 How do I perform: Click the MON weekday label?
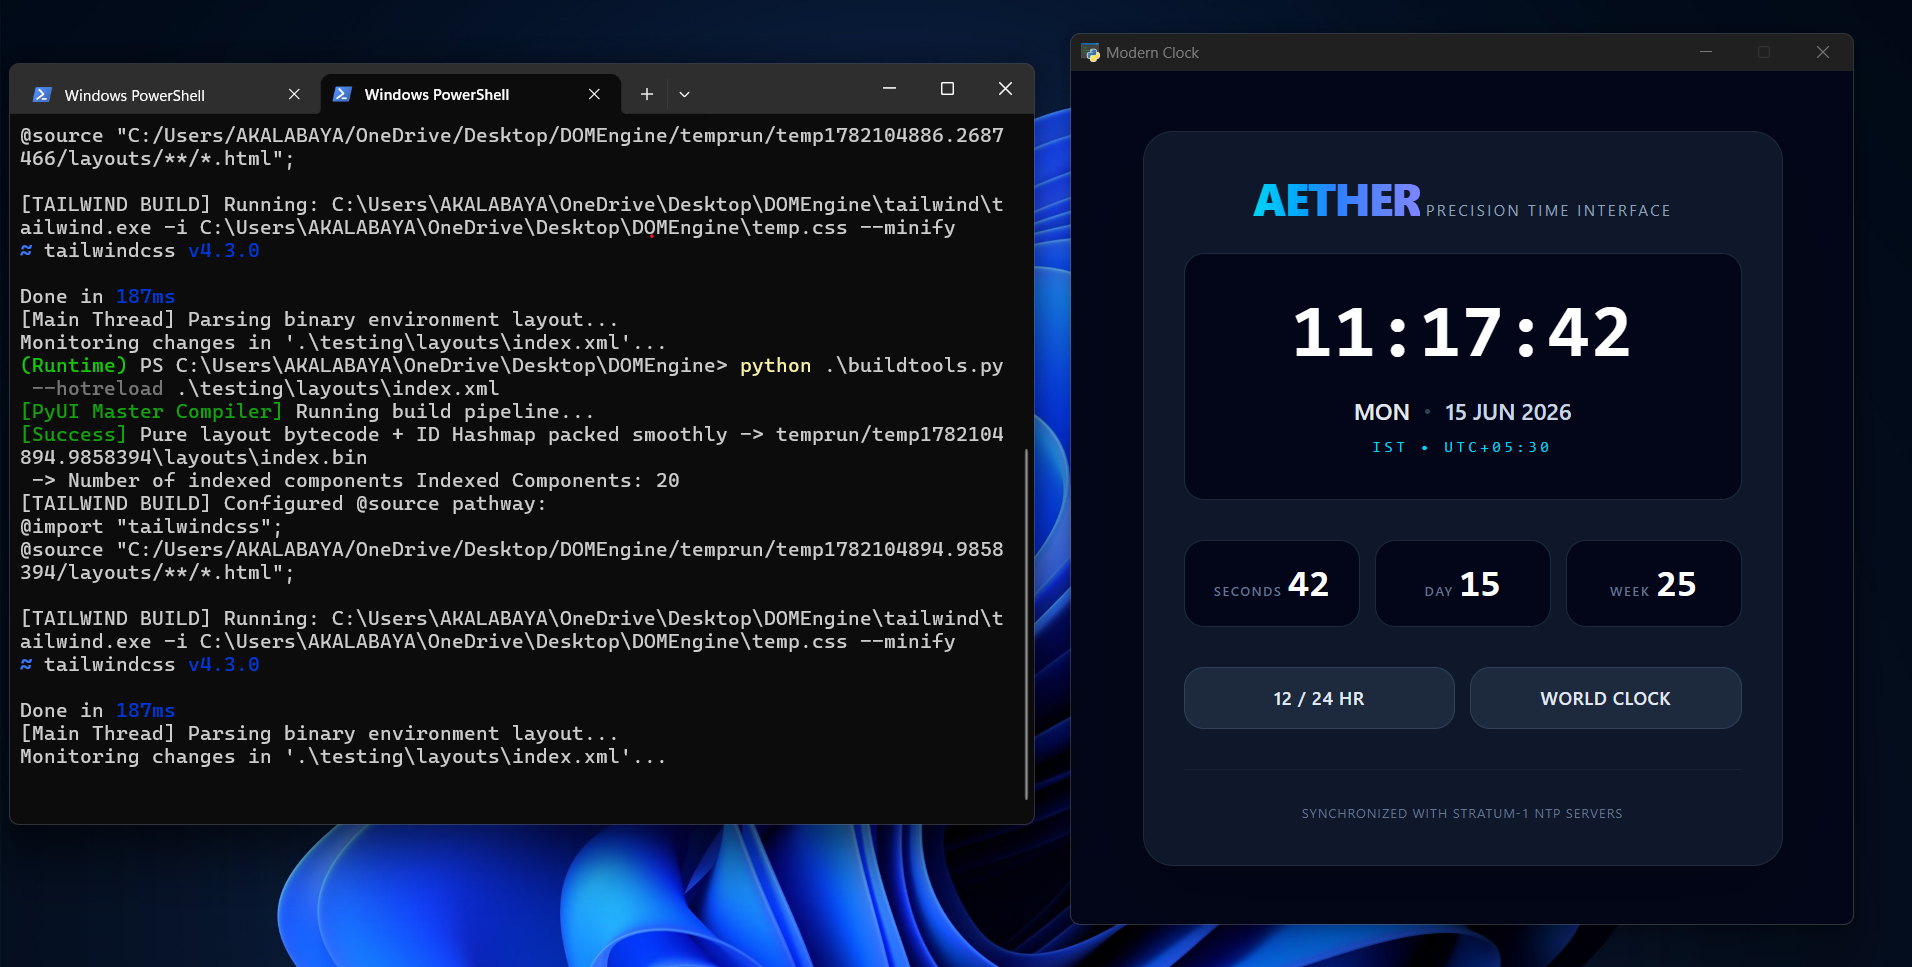tap(1382, 412)
